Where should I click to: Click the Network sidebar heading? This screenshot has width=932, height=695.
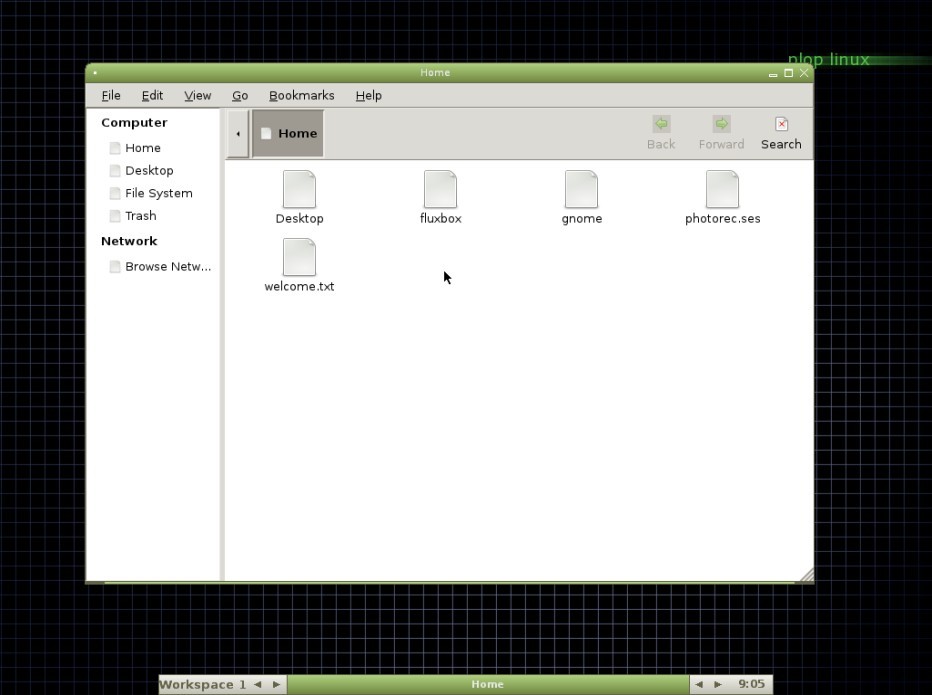coord(129,241)
